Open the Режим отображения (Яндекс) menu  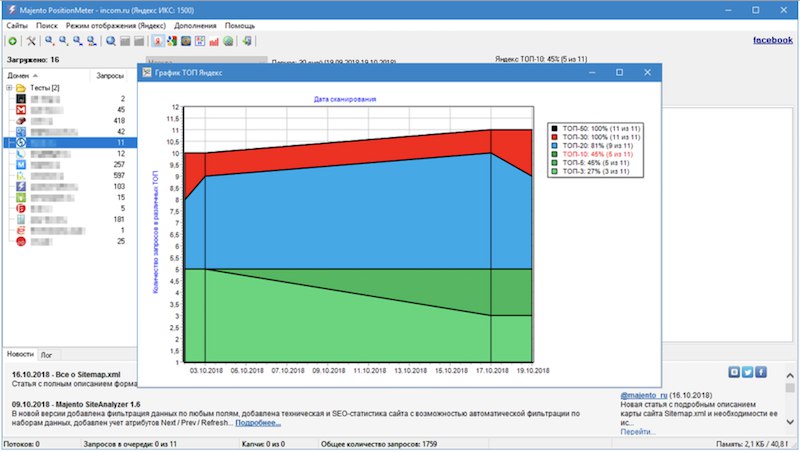[116, 26]
